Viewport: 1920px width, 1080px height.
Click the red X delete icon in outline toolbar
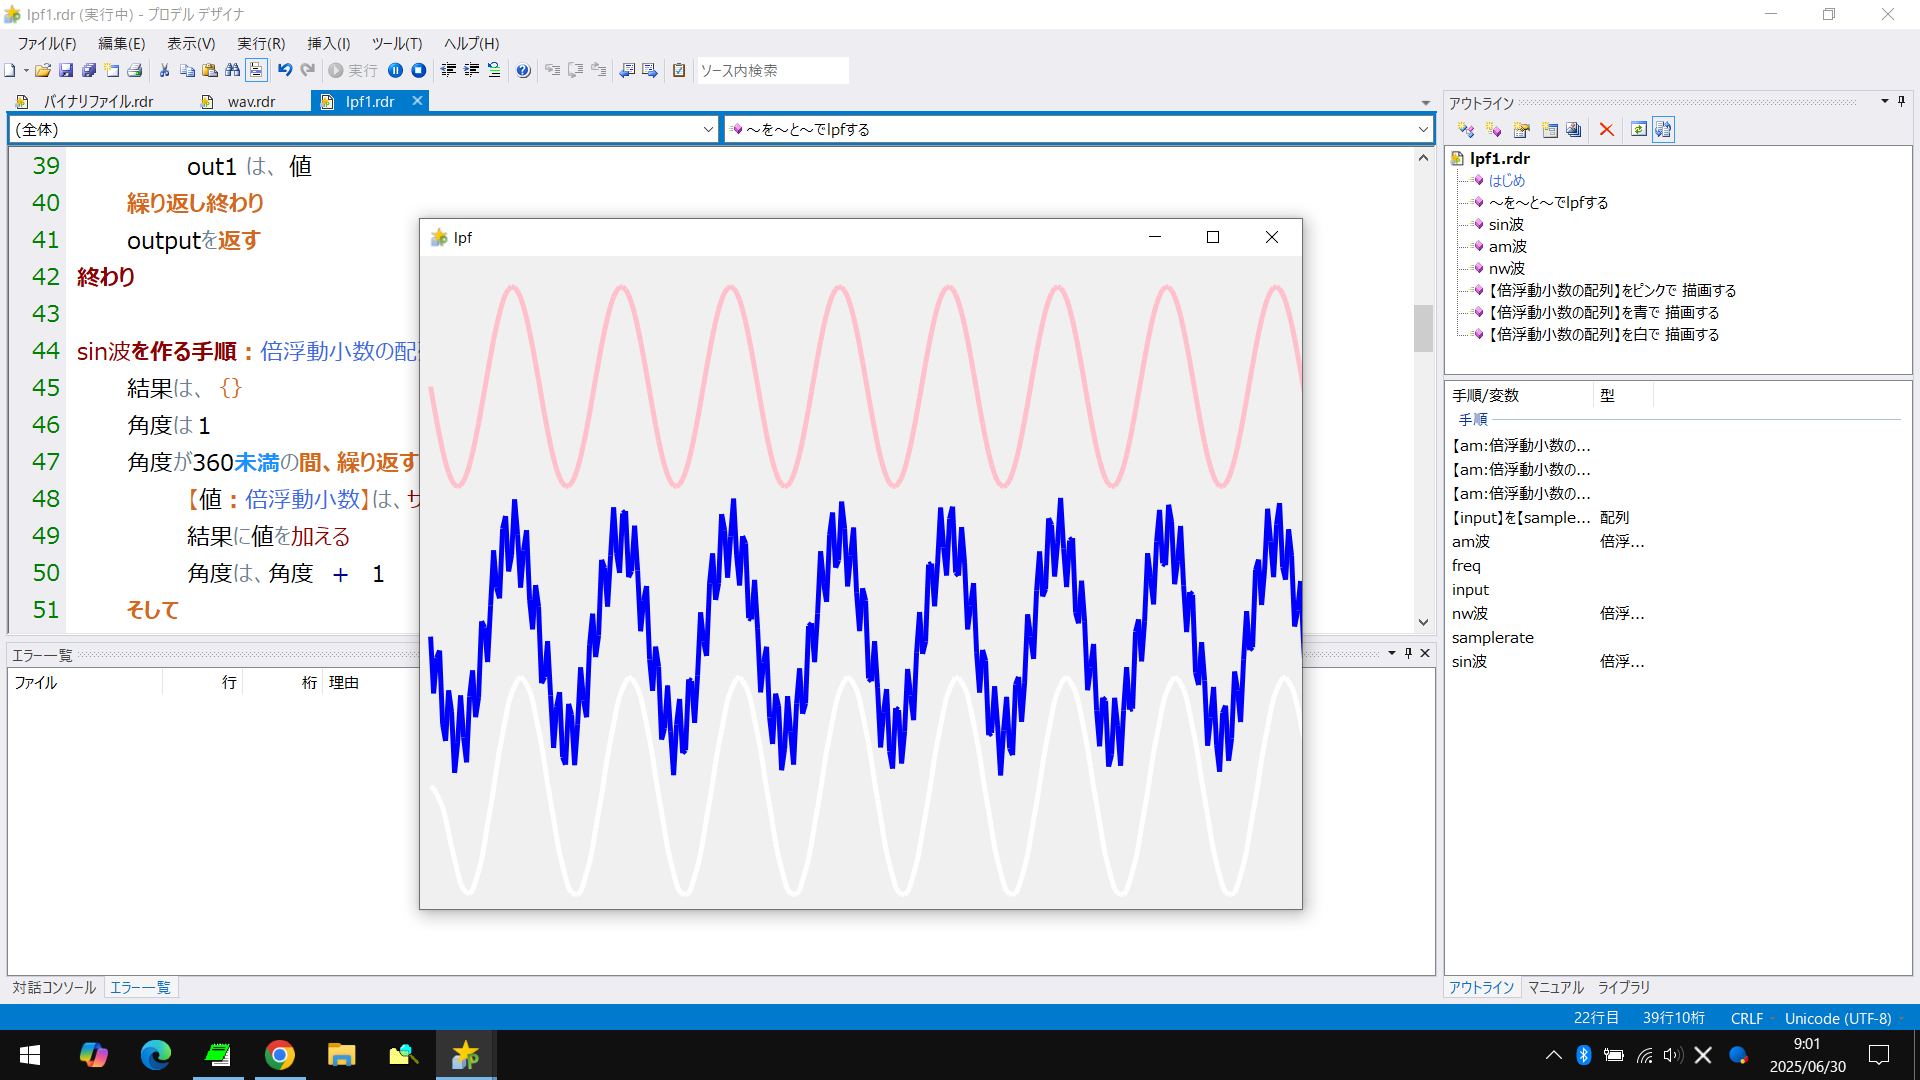pyautogui.click(x=1606, y=130)
